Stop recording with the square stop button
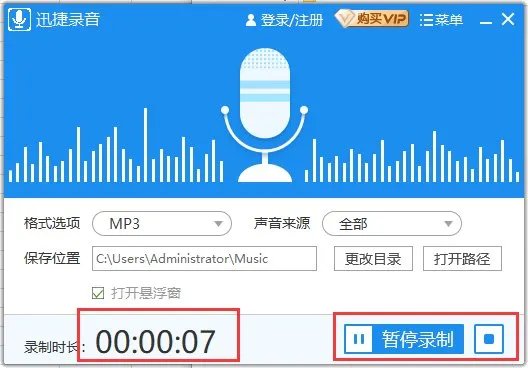The image size is (528, 368). (x=489, y=339)
